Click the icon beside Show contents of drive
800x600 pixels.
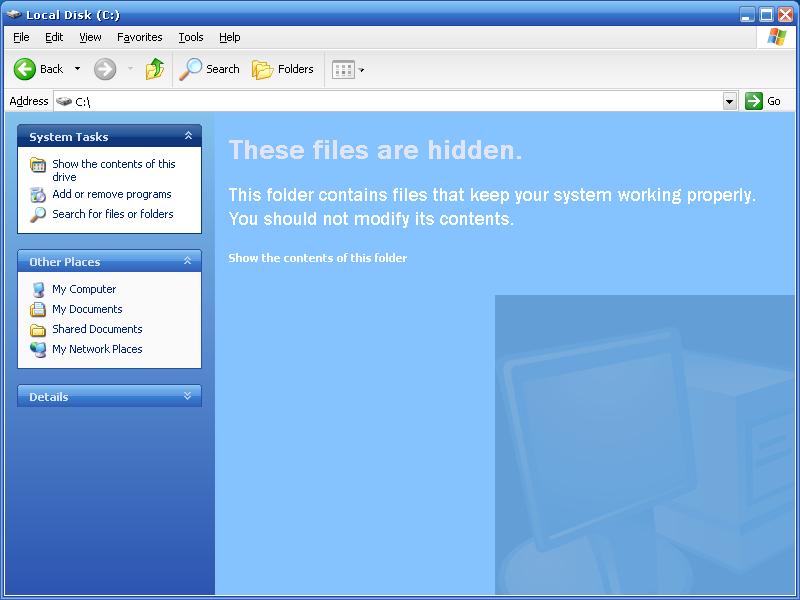coord(38,165)
